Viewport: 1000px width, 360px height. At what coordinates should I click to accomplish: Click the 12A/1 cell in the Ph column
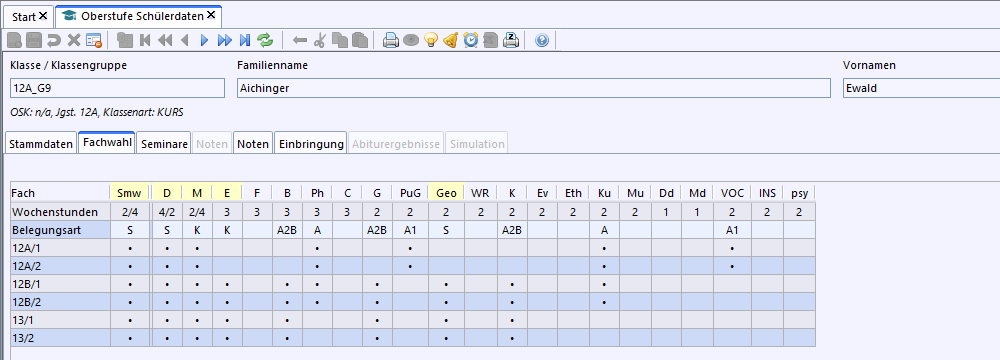pos(317,247)
